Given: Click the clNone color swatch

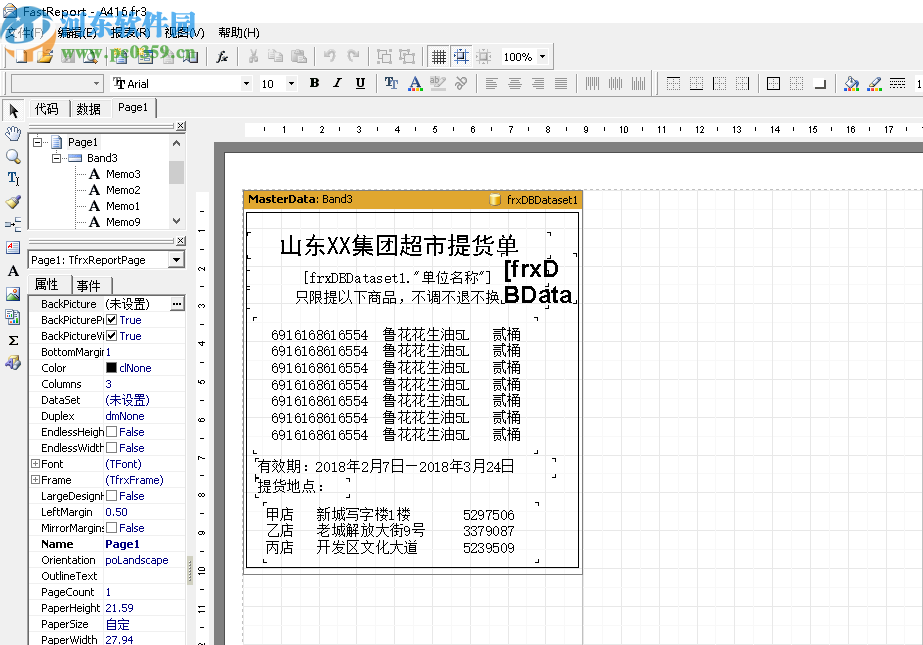Looking at the screenshot, I should [112, 368].
